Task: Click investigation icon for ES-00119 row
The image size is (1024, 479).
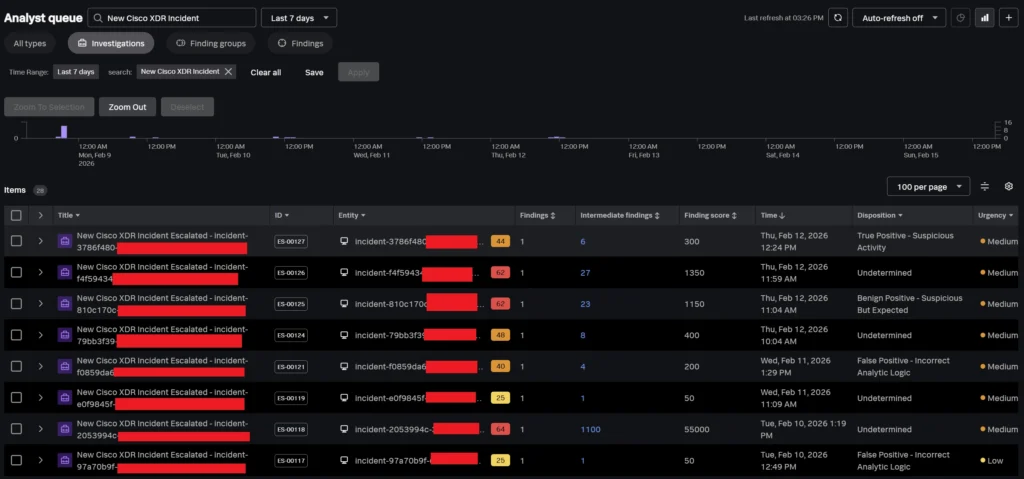Action: (x=64, y=398)
